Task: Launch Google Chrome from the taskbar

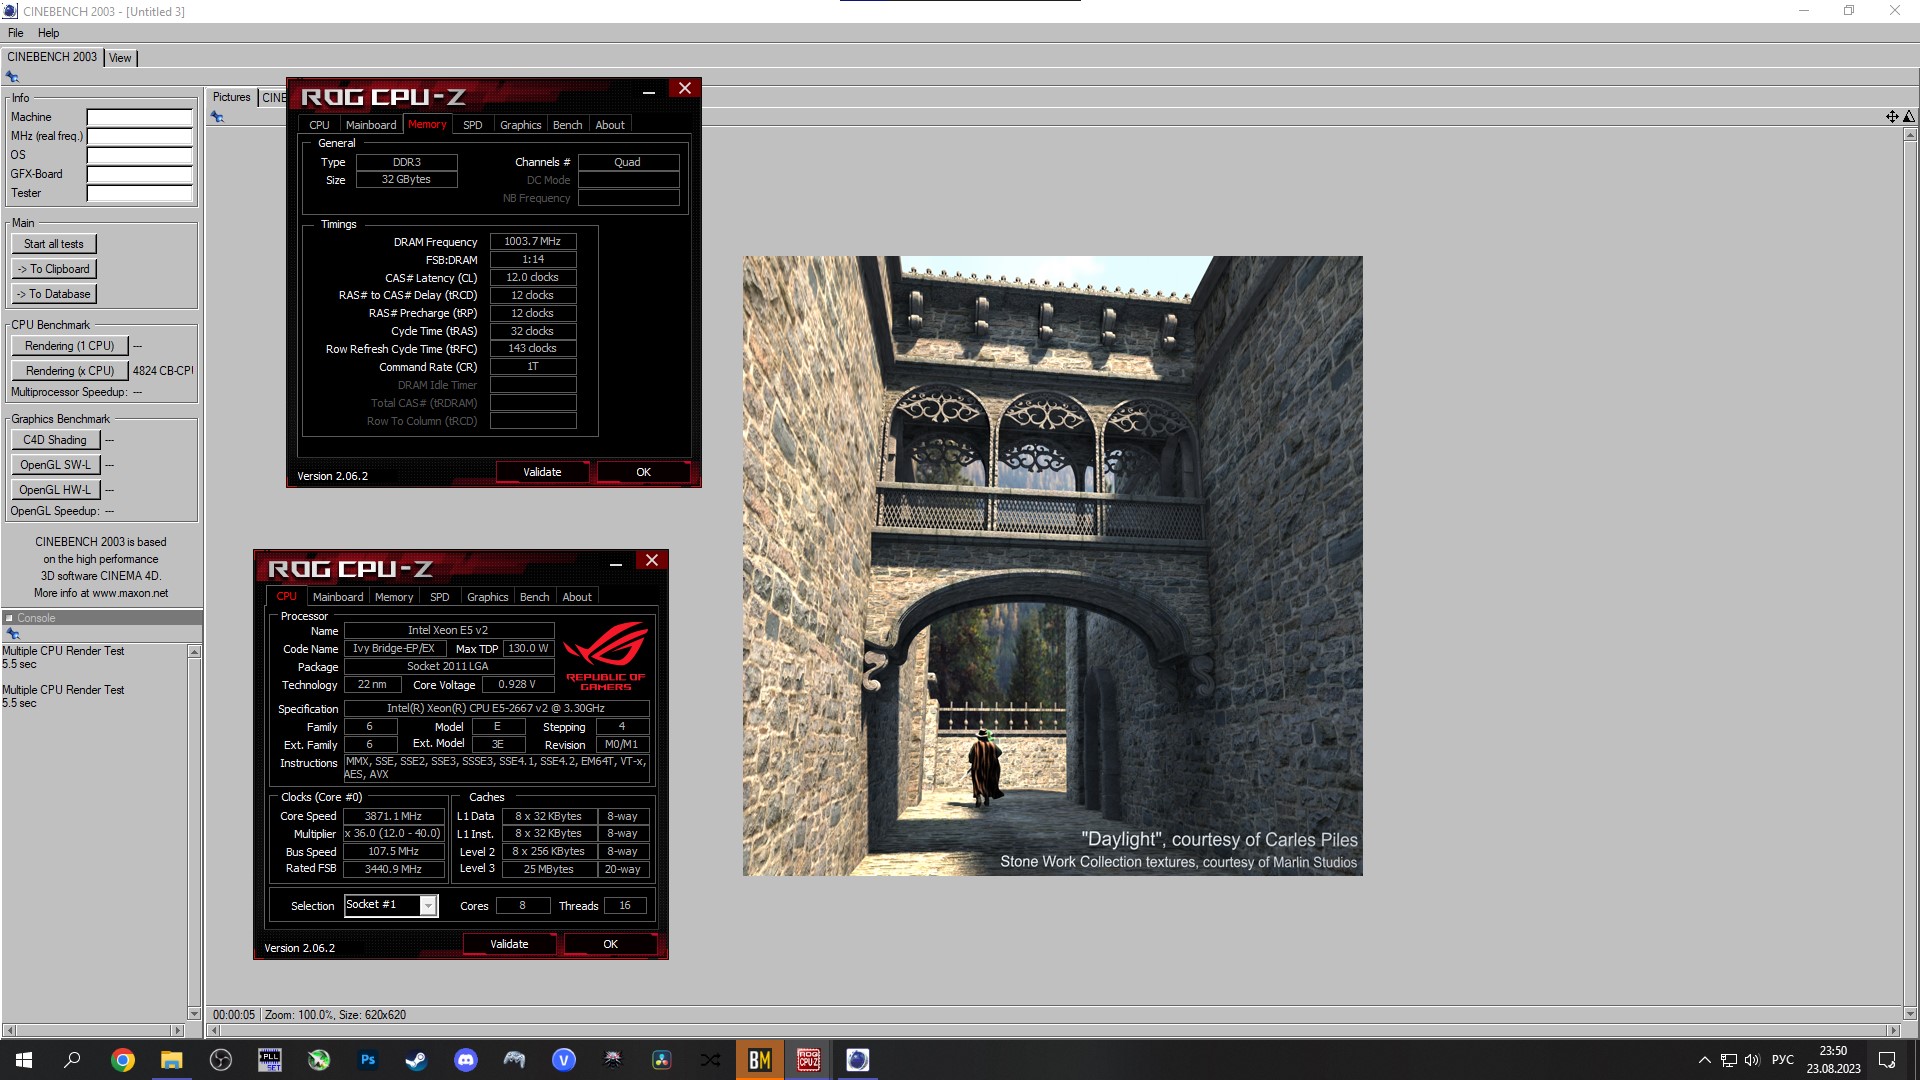Action: pyautogui.click(x=122, y=1060)
